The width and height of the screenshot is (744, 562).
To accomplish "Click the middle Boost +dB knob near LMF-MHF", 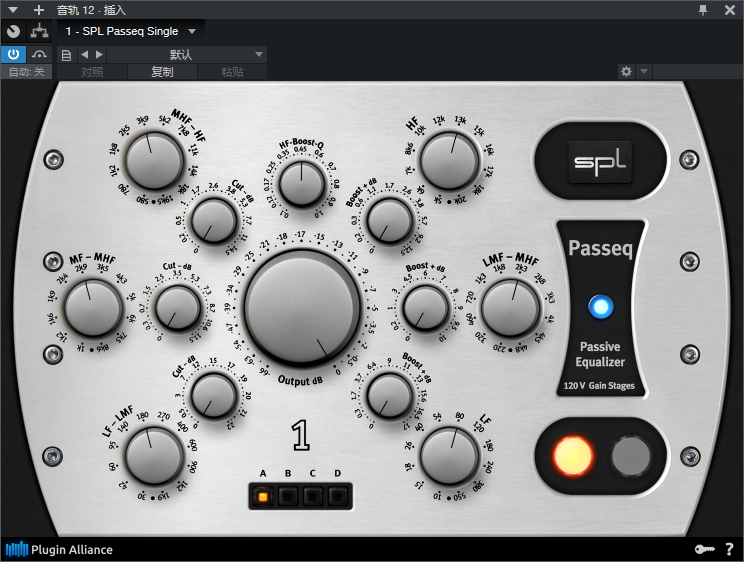I will [x=426, y=308].
